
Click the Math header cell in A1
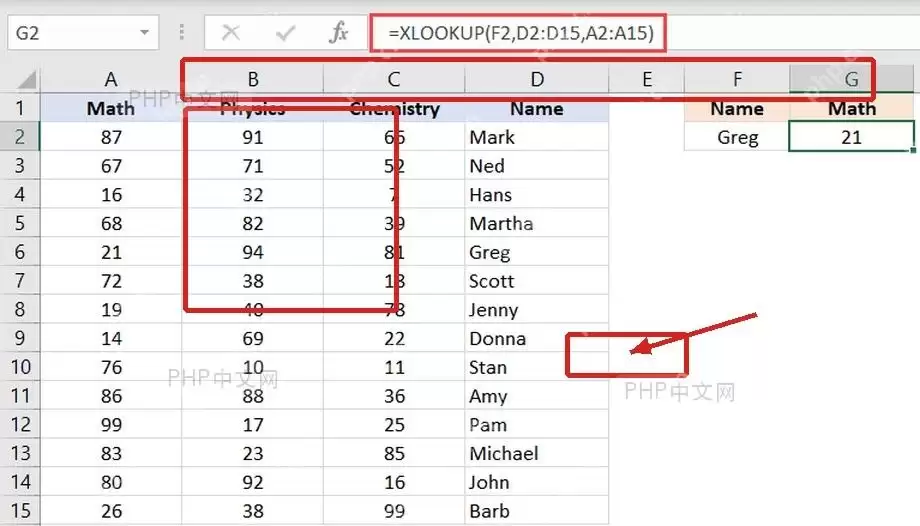pos(111,108)
